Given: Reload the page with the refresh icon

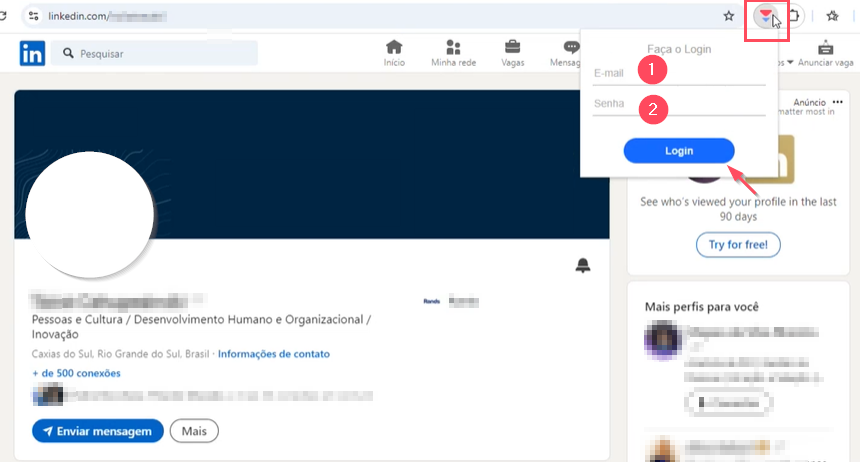Looking at the screenshot, I should click(x=3, y=16).
